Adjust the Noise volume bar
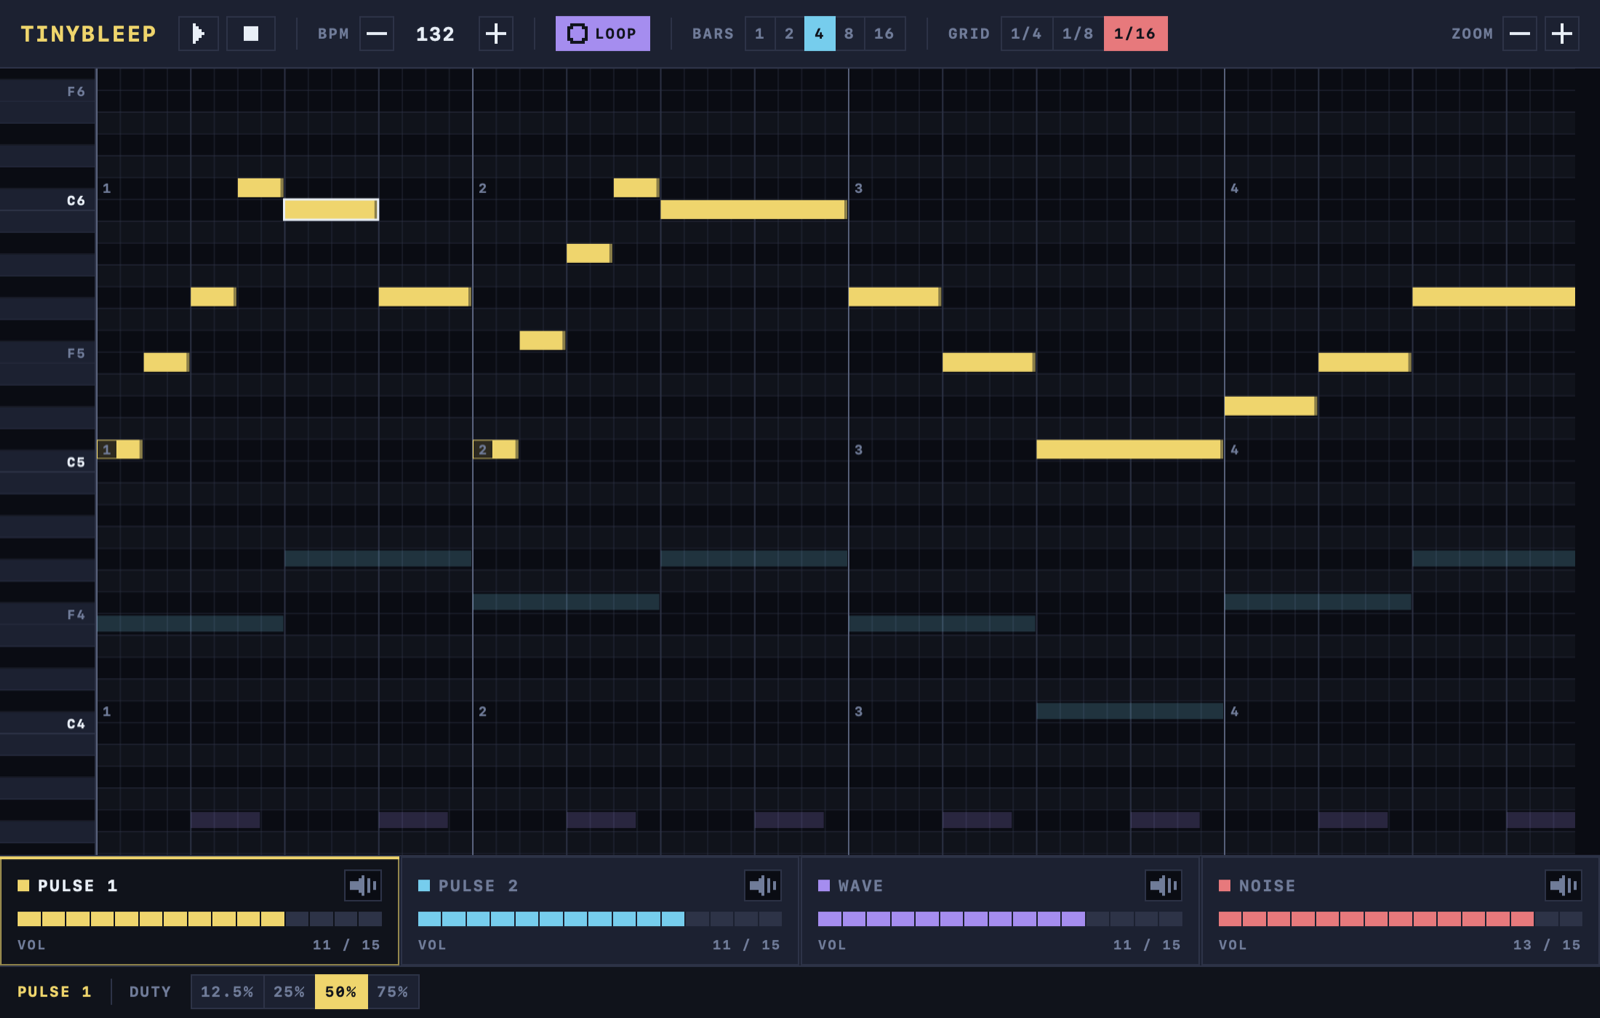The width and height of the screenshot is (1600, 1018). 1400,919
